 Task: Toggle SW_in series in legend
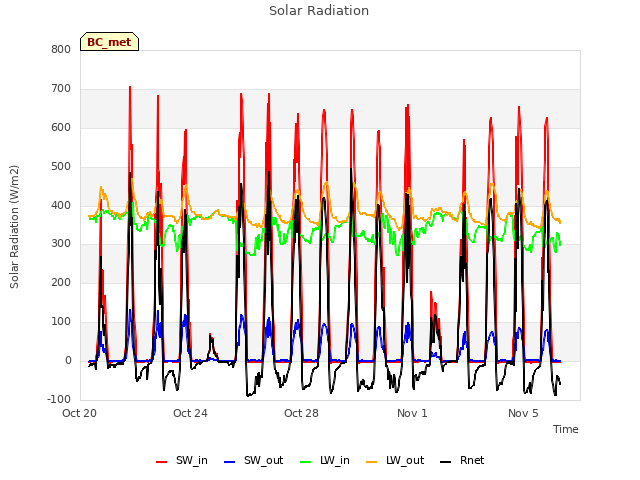pyautogui.click(x=182, y=460)
